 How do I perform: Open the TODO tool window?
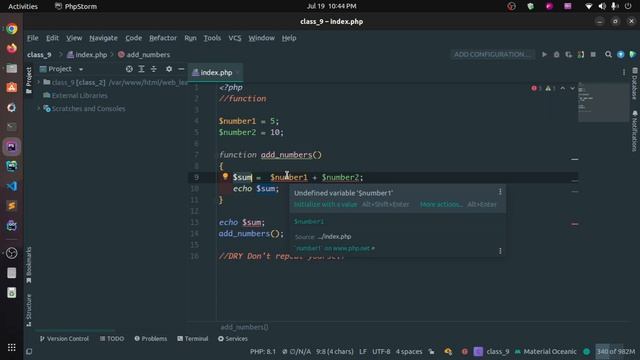112,339
